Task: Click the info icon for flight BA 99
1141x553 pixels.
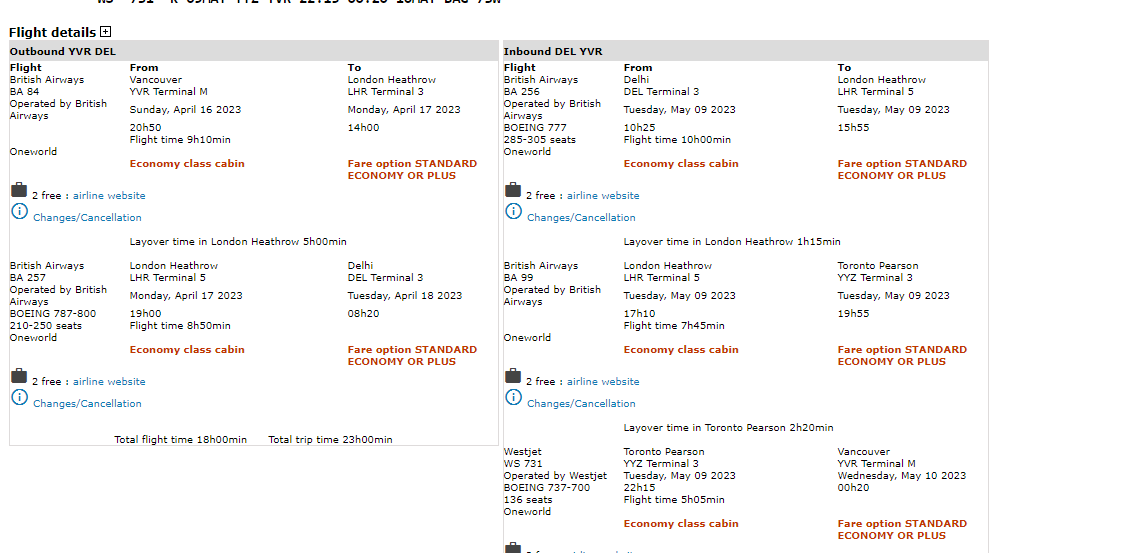Action: pyautogui.click(x=513, y=397)
